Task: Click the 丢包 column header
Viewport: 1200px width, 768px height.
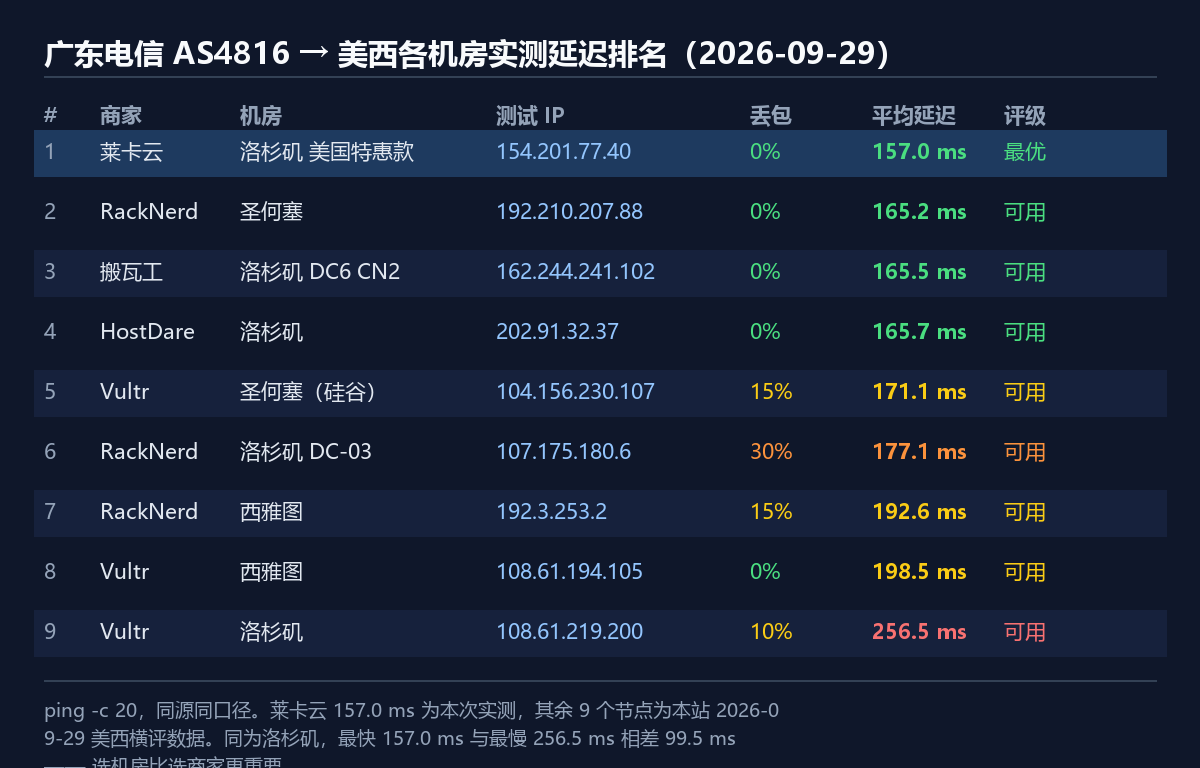Action: (x=771, y=116)
